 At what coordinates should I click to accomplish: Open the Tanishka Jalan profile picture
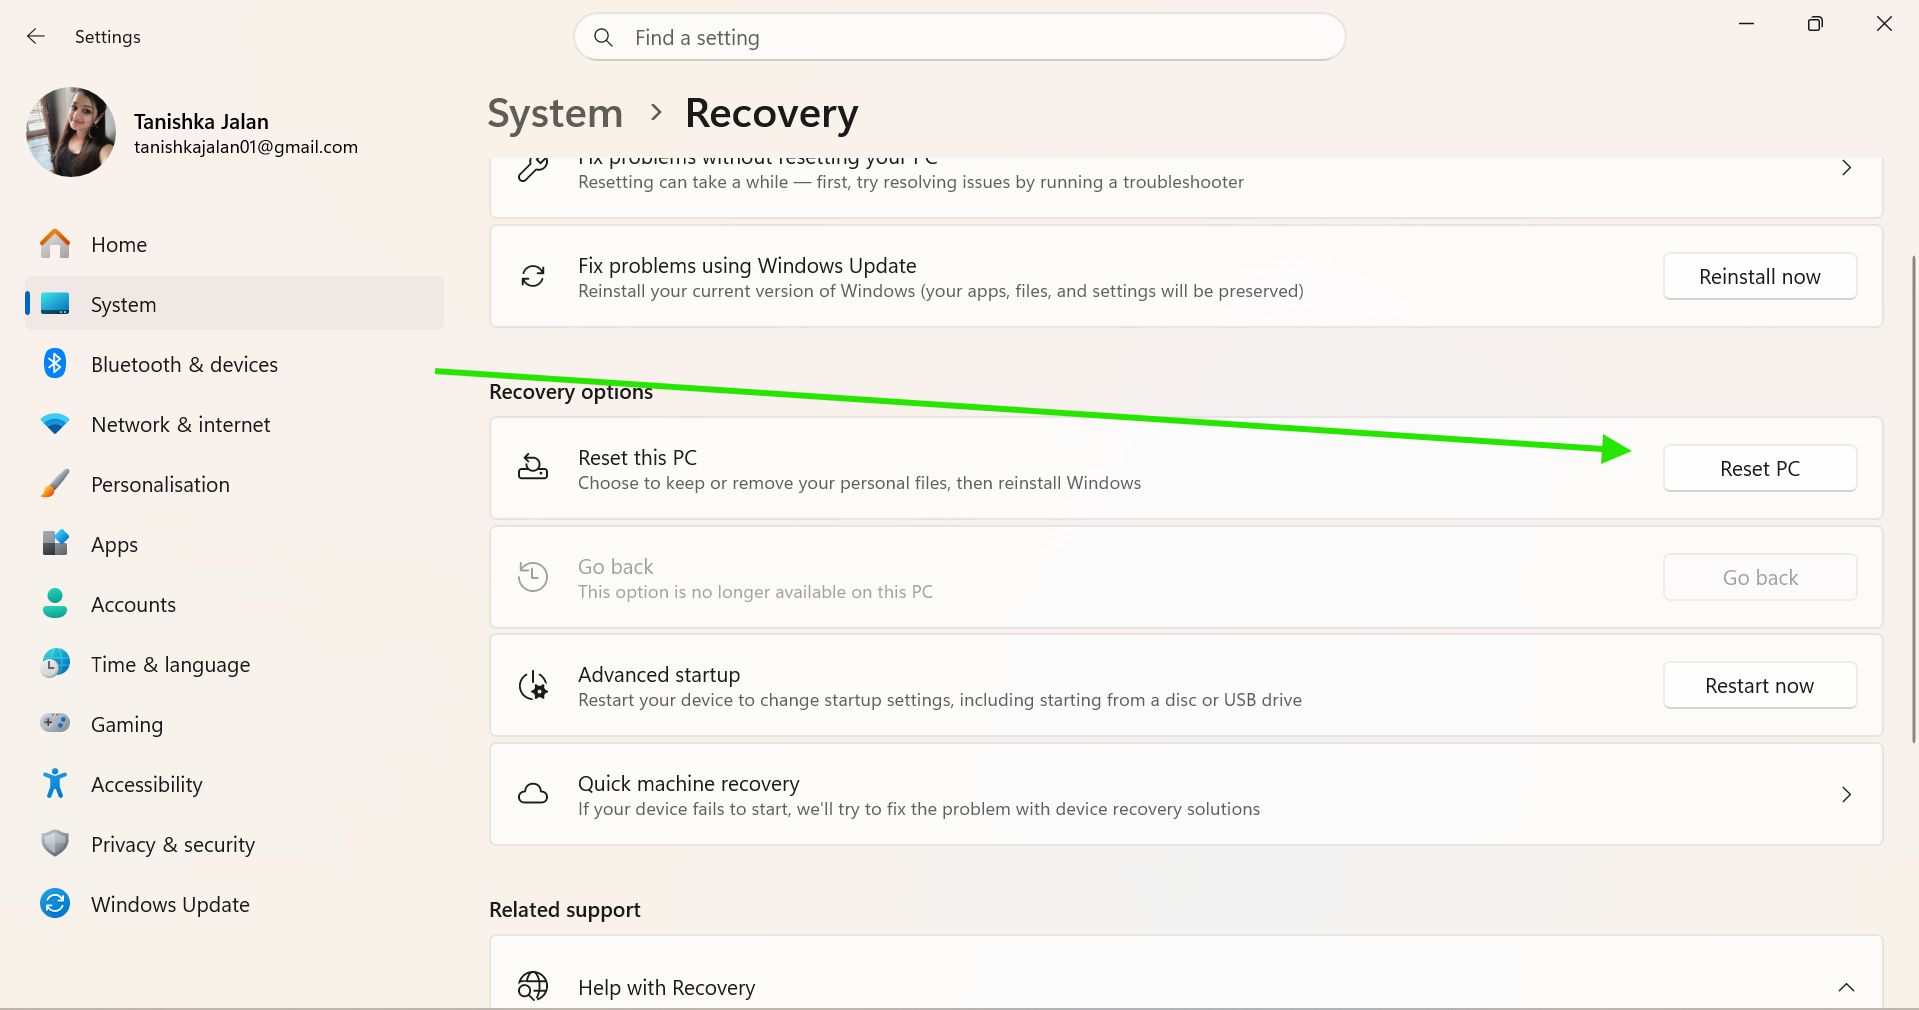point(71,132)
